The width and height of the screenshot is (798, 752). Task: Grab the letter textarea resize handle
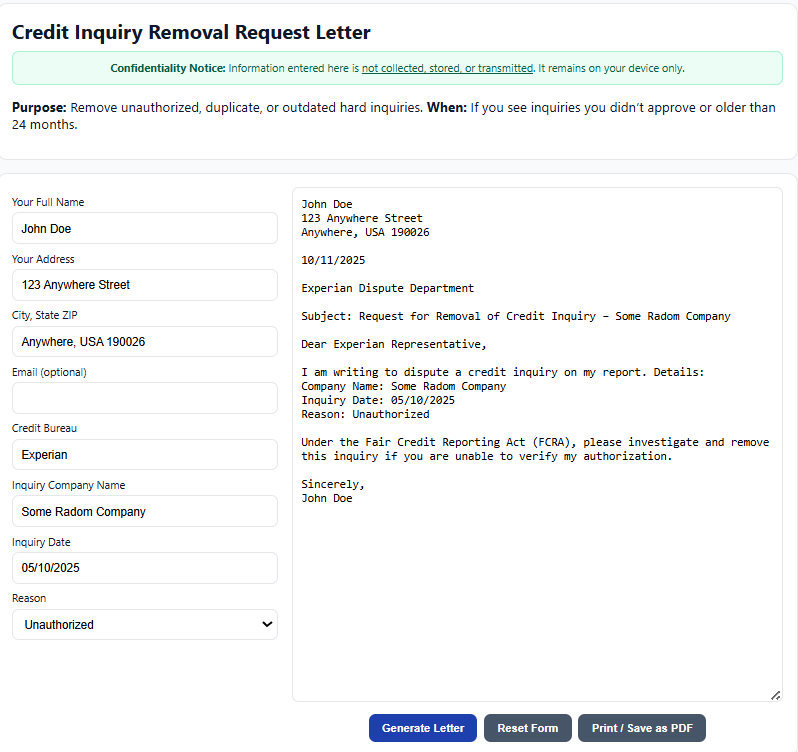[x=775, y=695]
